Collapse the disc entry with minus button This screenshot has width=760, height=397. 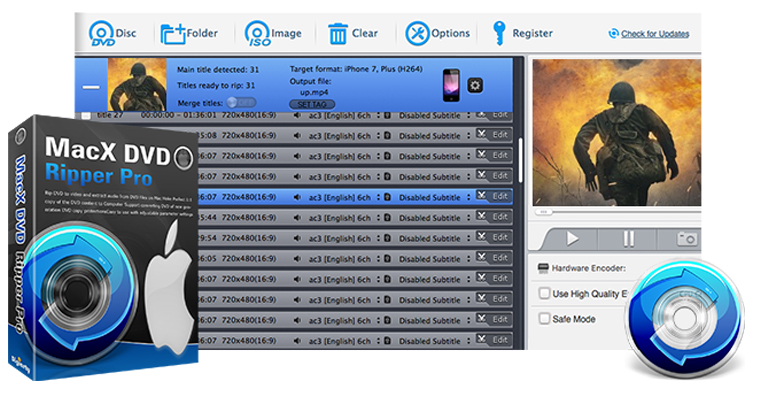(91, 87)
